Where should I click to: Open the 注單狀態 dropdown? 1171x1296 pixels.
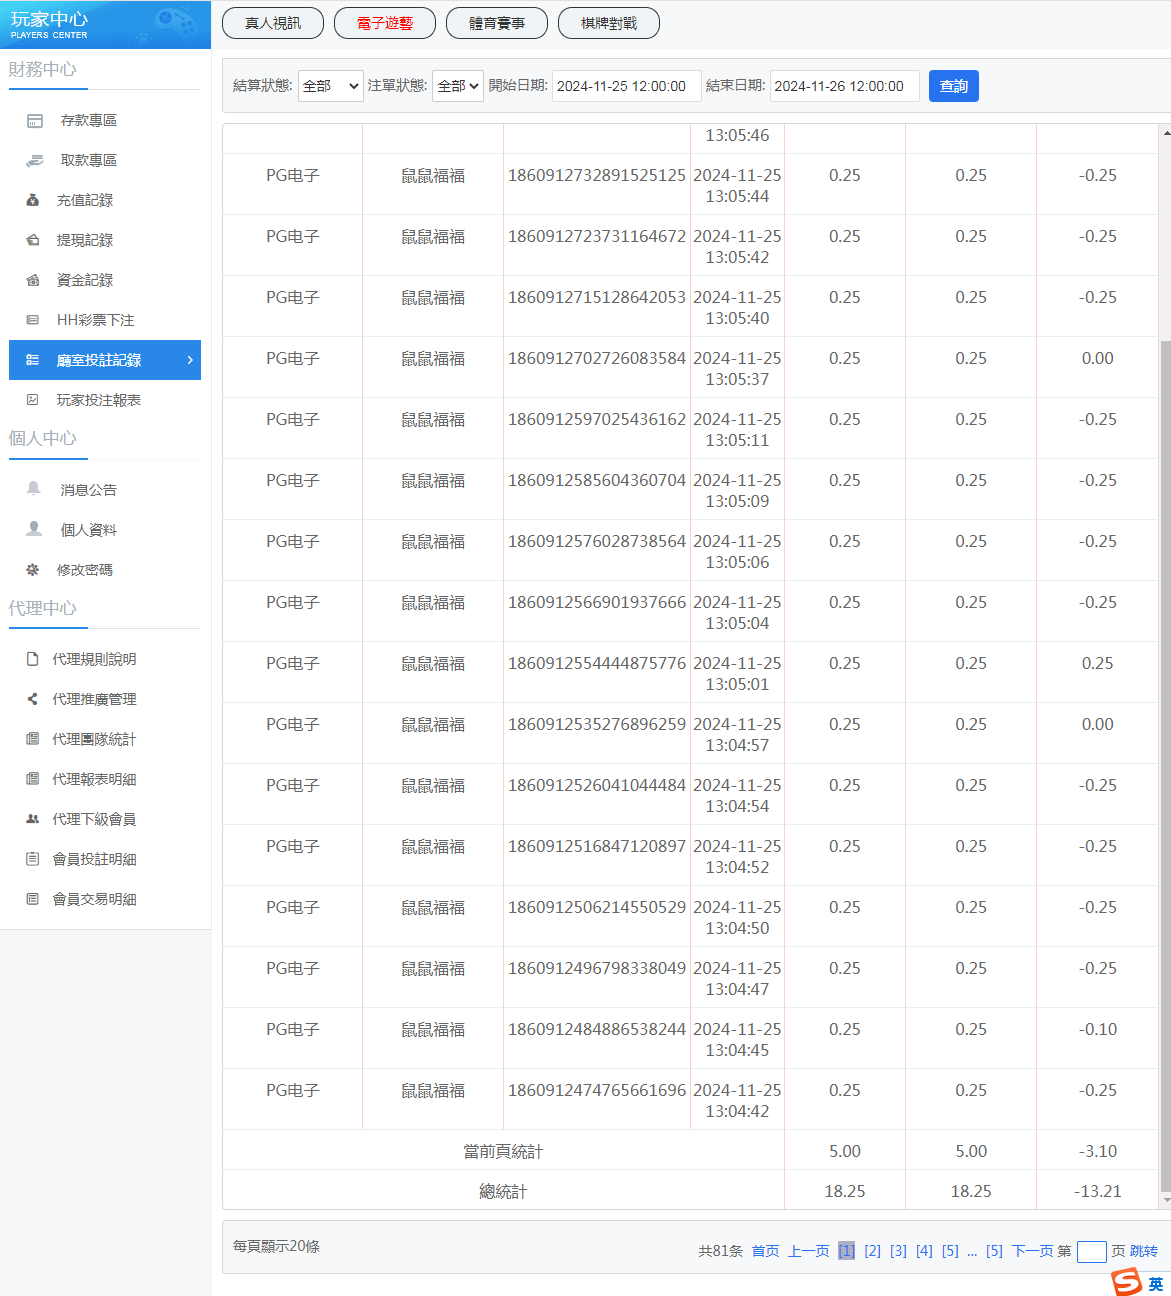click(x=458, y=87)
